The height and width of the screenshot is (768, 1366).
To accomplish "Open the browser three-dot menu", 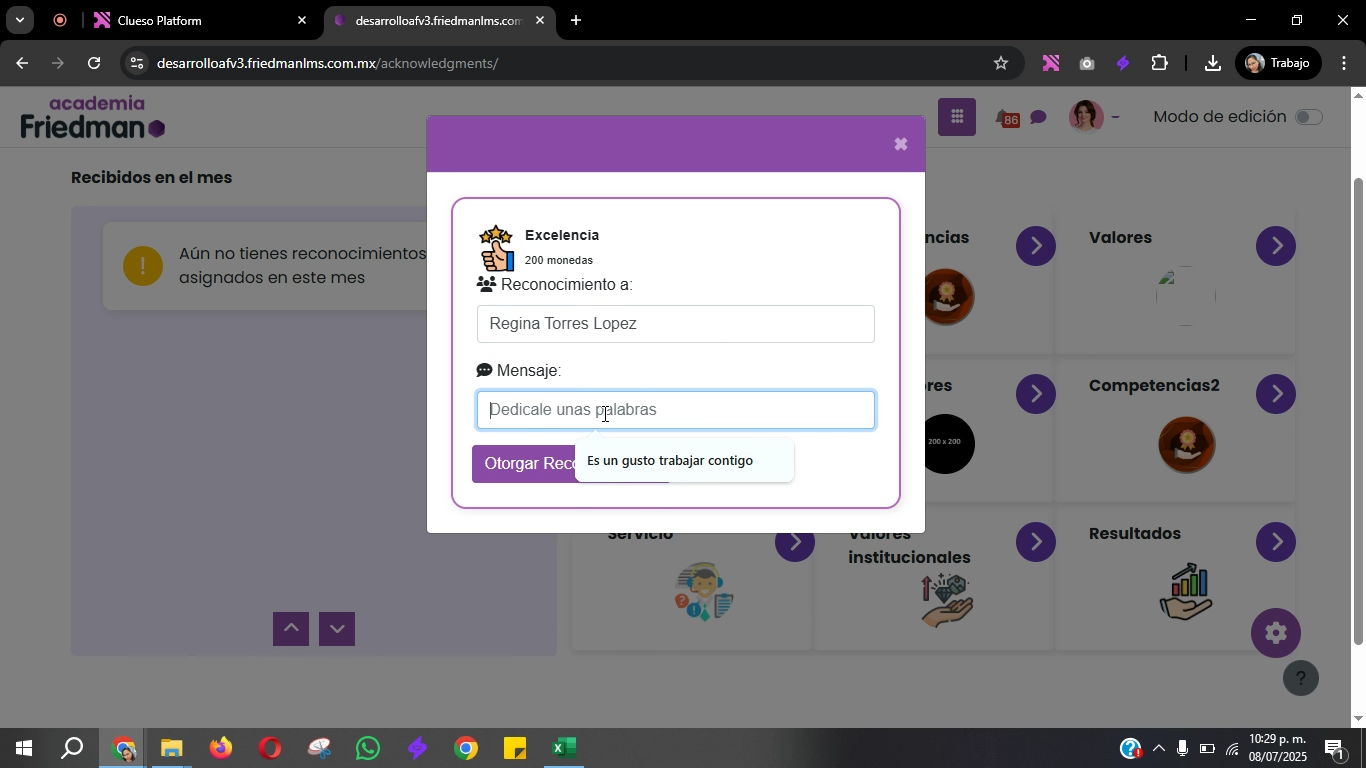I will coord(1342,63).
